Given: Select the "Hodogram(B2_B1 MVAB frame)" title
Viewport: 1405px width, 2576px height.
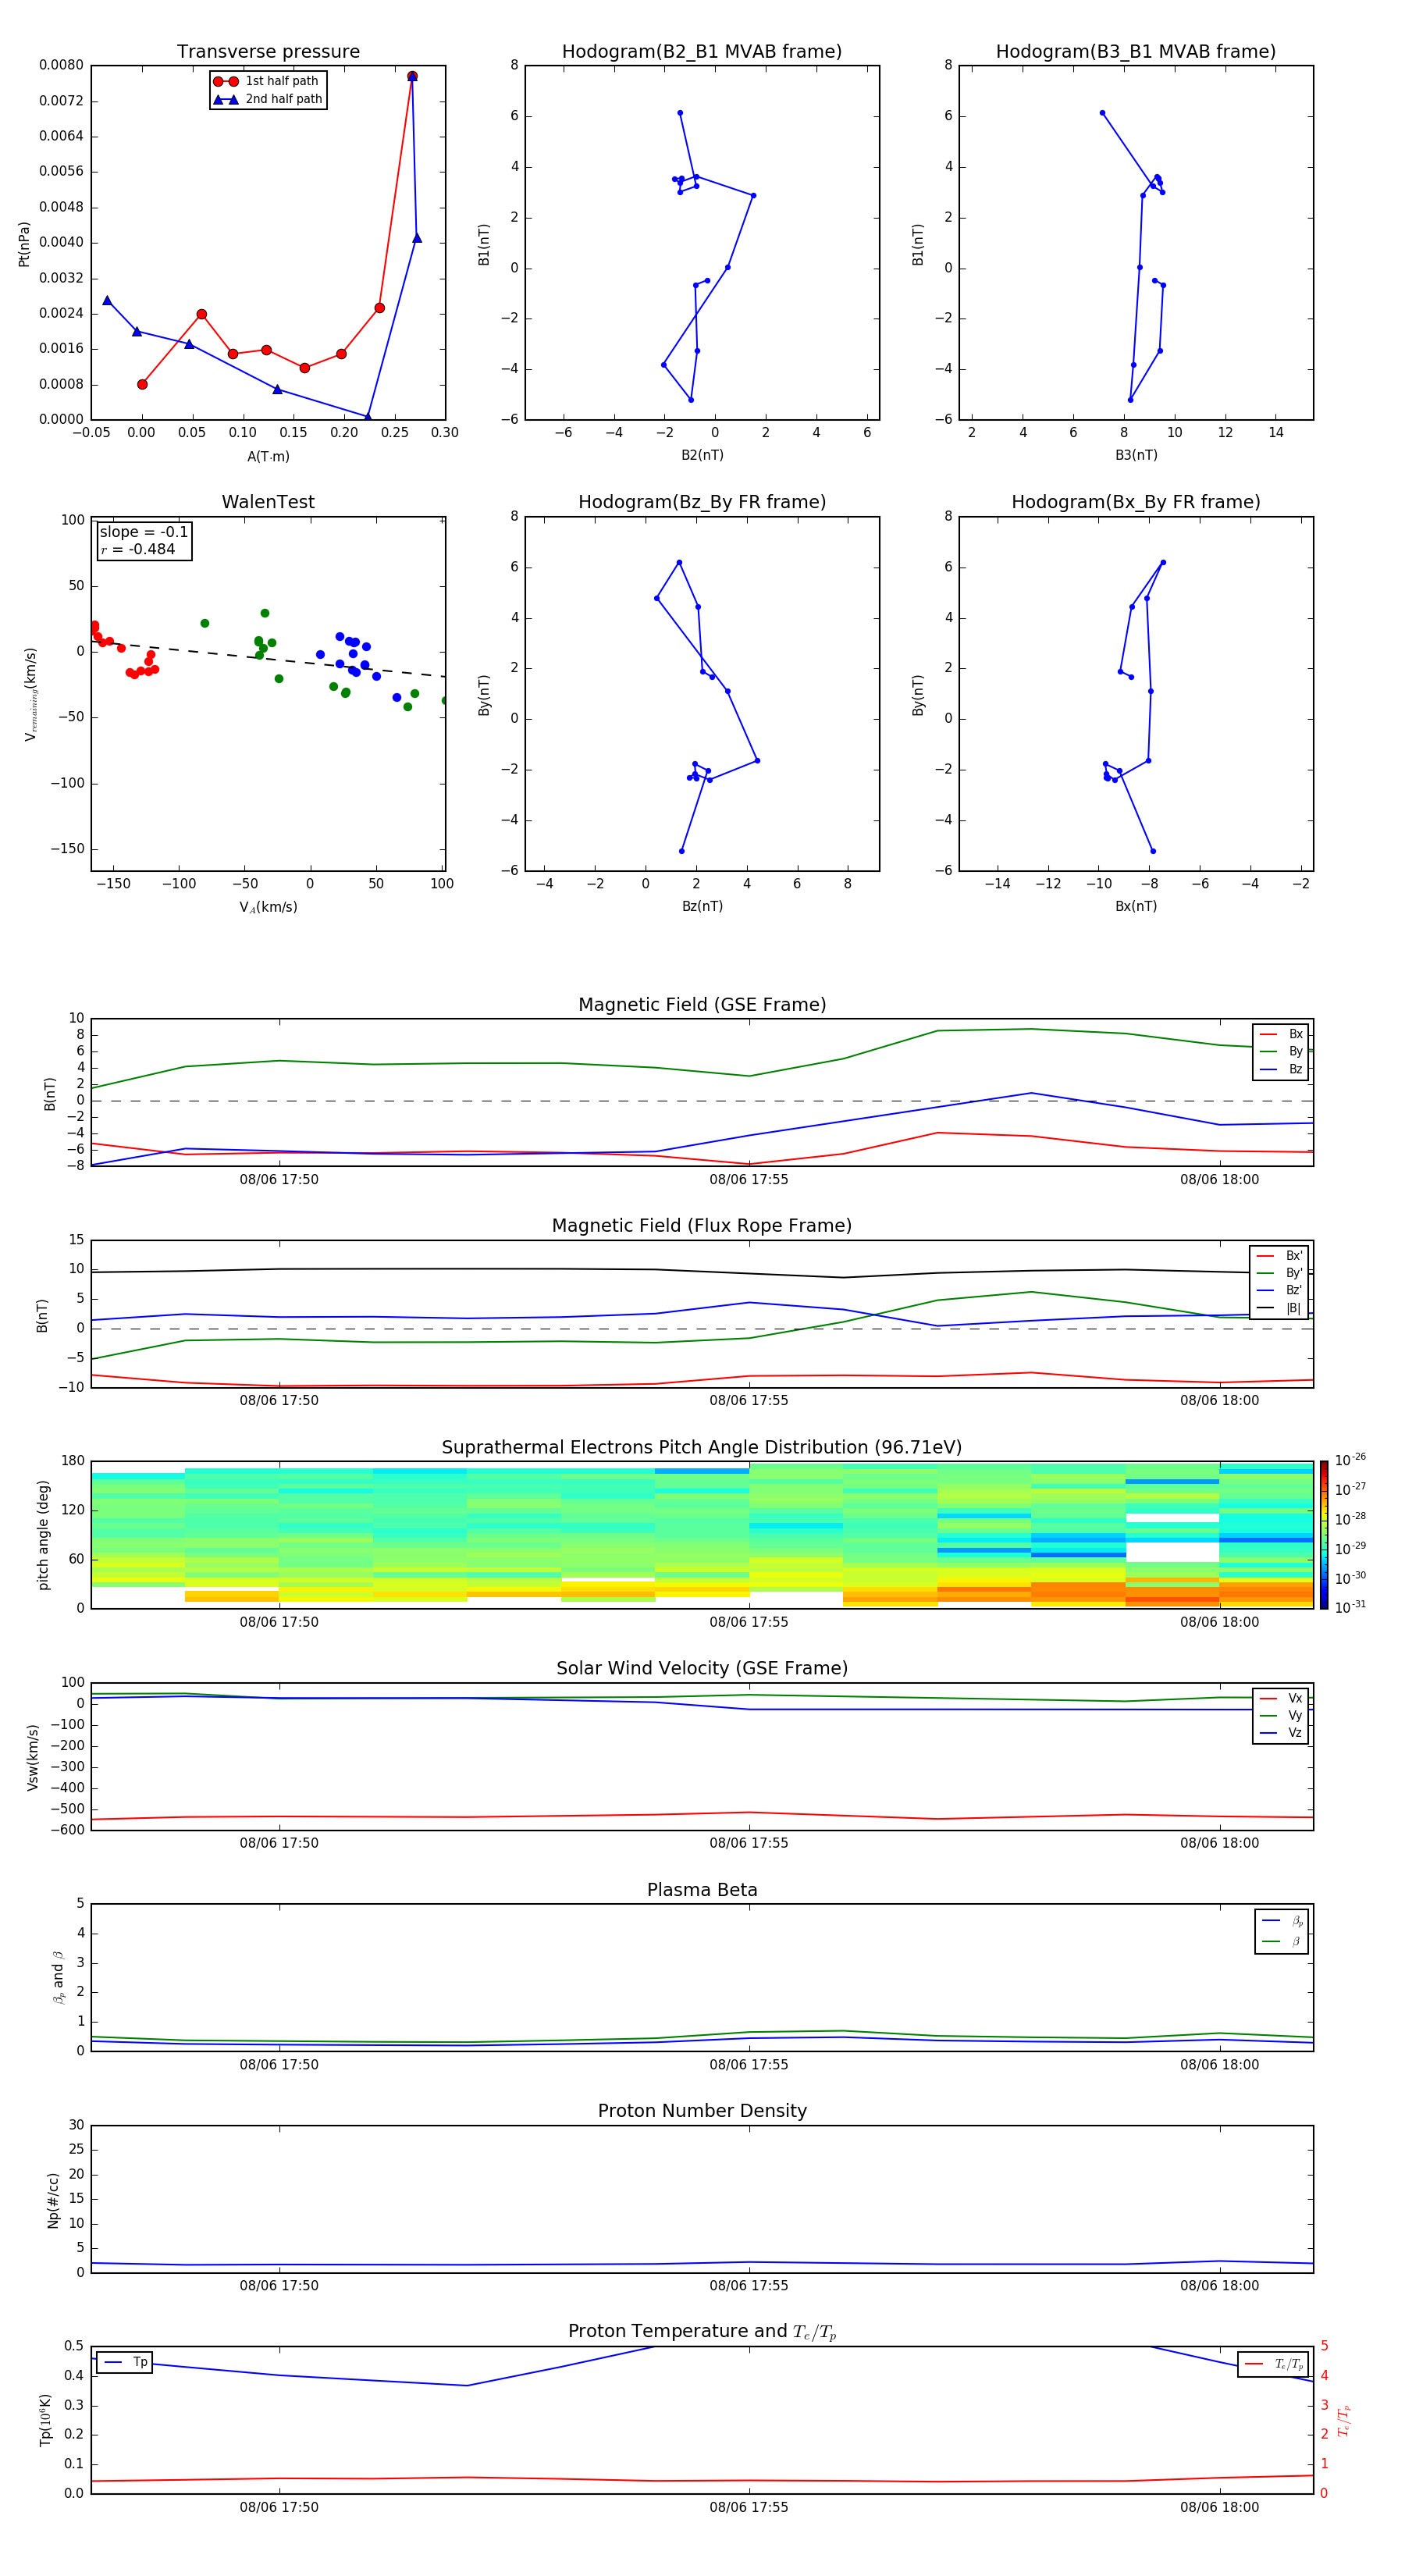Looking at the screenshot, I should tap(702, 52).
